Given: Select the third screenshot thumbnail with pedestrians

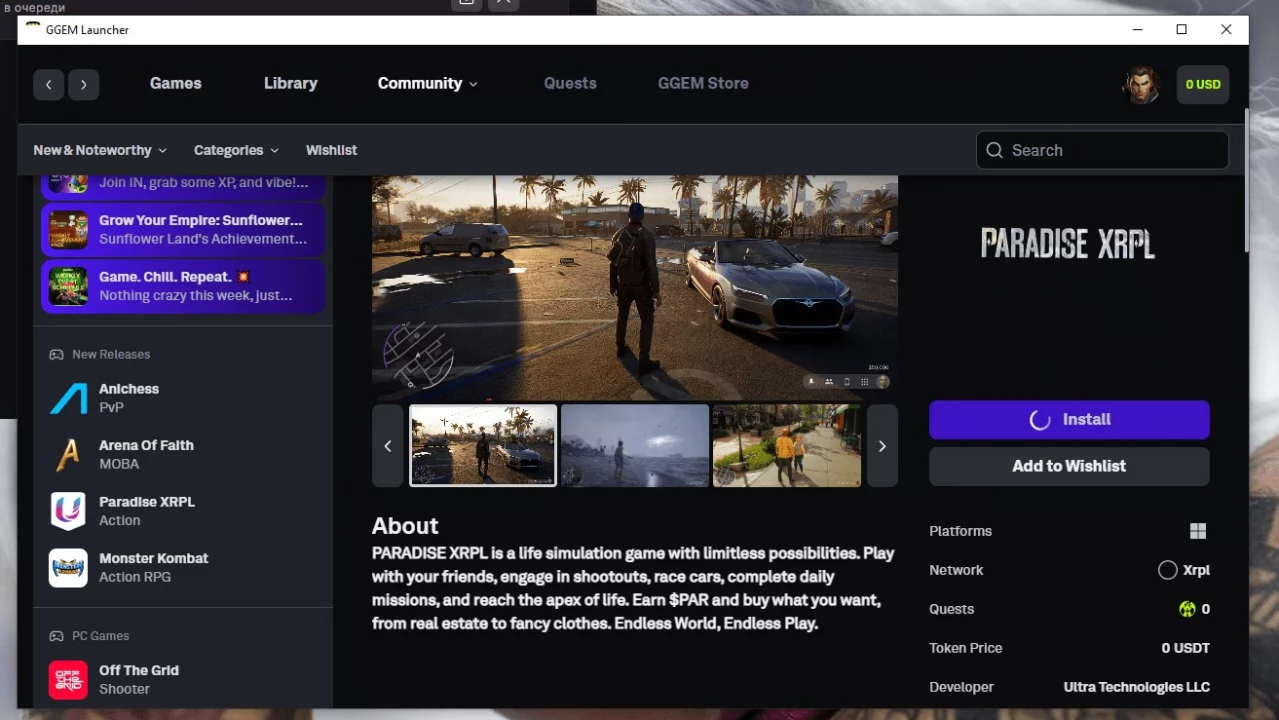Looking at the screenshot, I should (x=787, y=446).
